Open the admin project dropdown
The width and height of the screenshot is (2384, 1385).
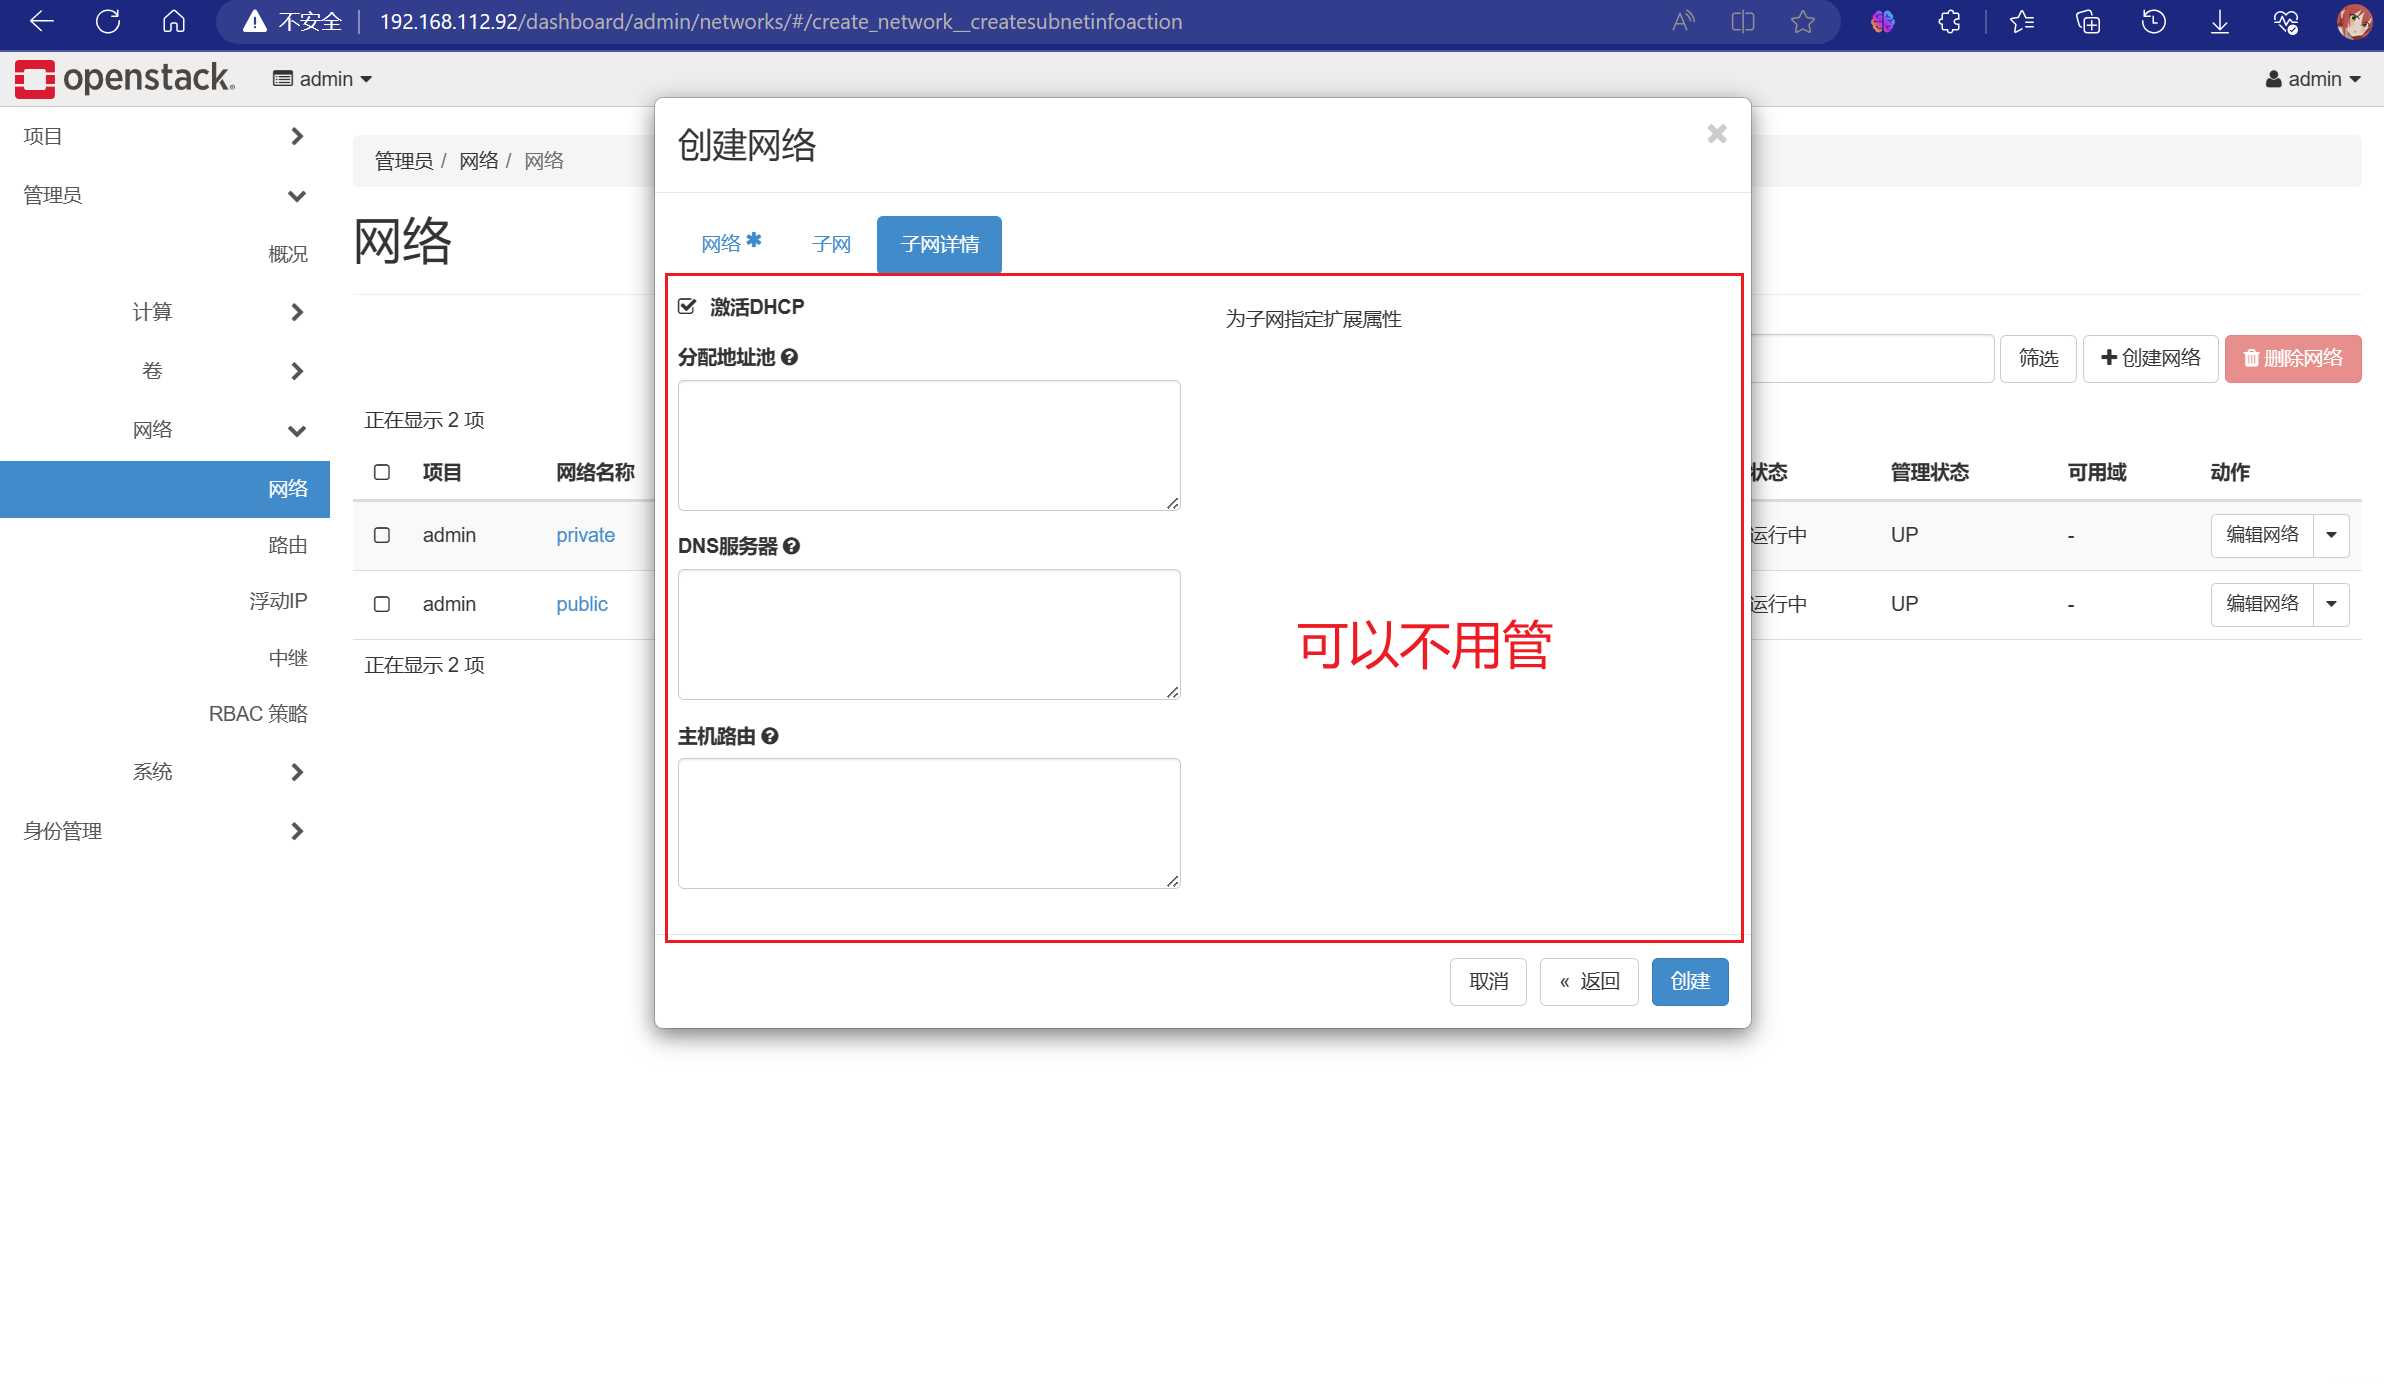tap(323, 79)
